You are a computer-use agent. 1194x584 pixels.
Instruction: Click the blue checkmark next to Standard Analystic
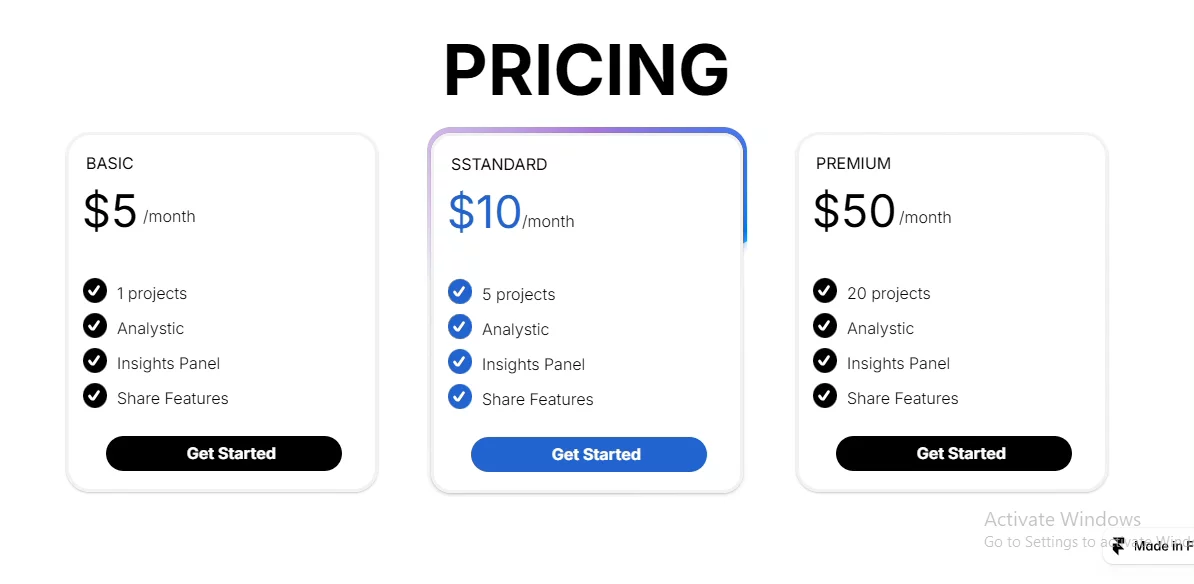point(460,327)
